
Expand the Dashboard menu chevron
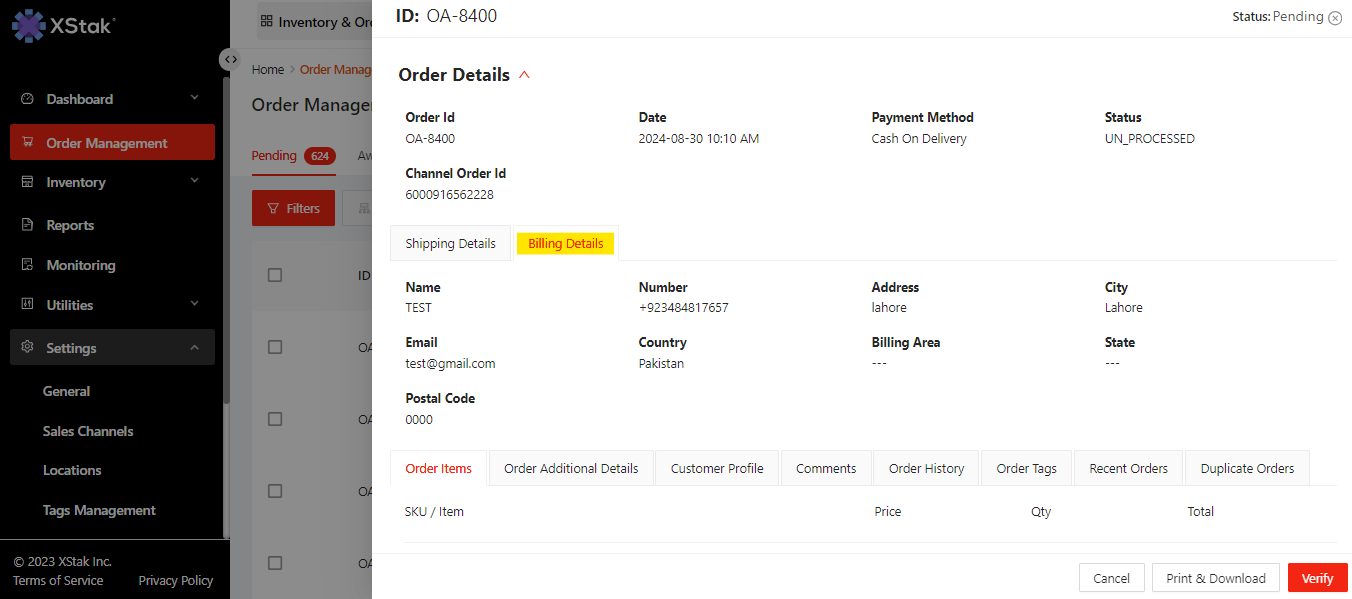click(x=195, y=98)
